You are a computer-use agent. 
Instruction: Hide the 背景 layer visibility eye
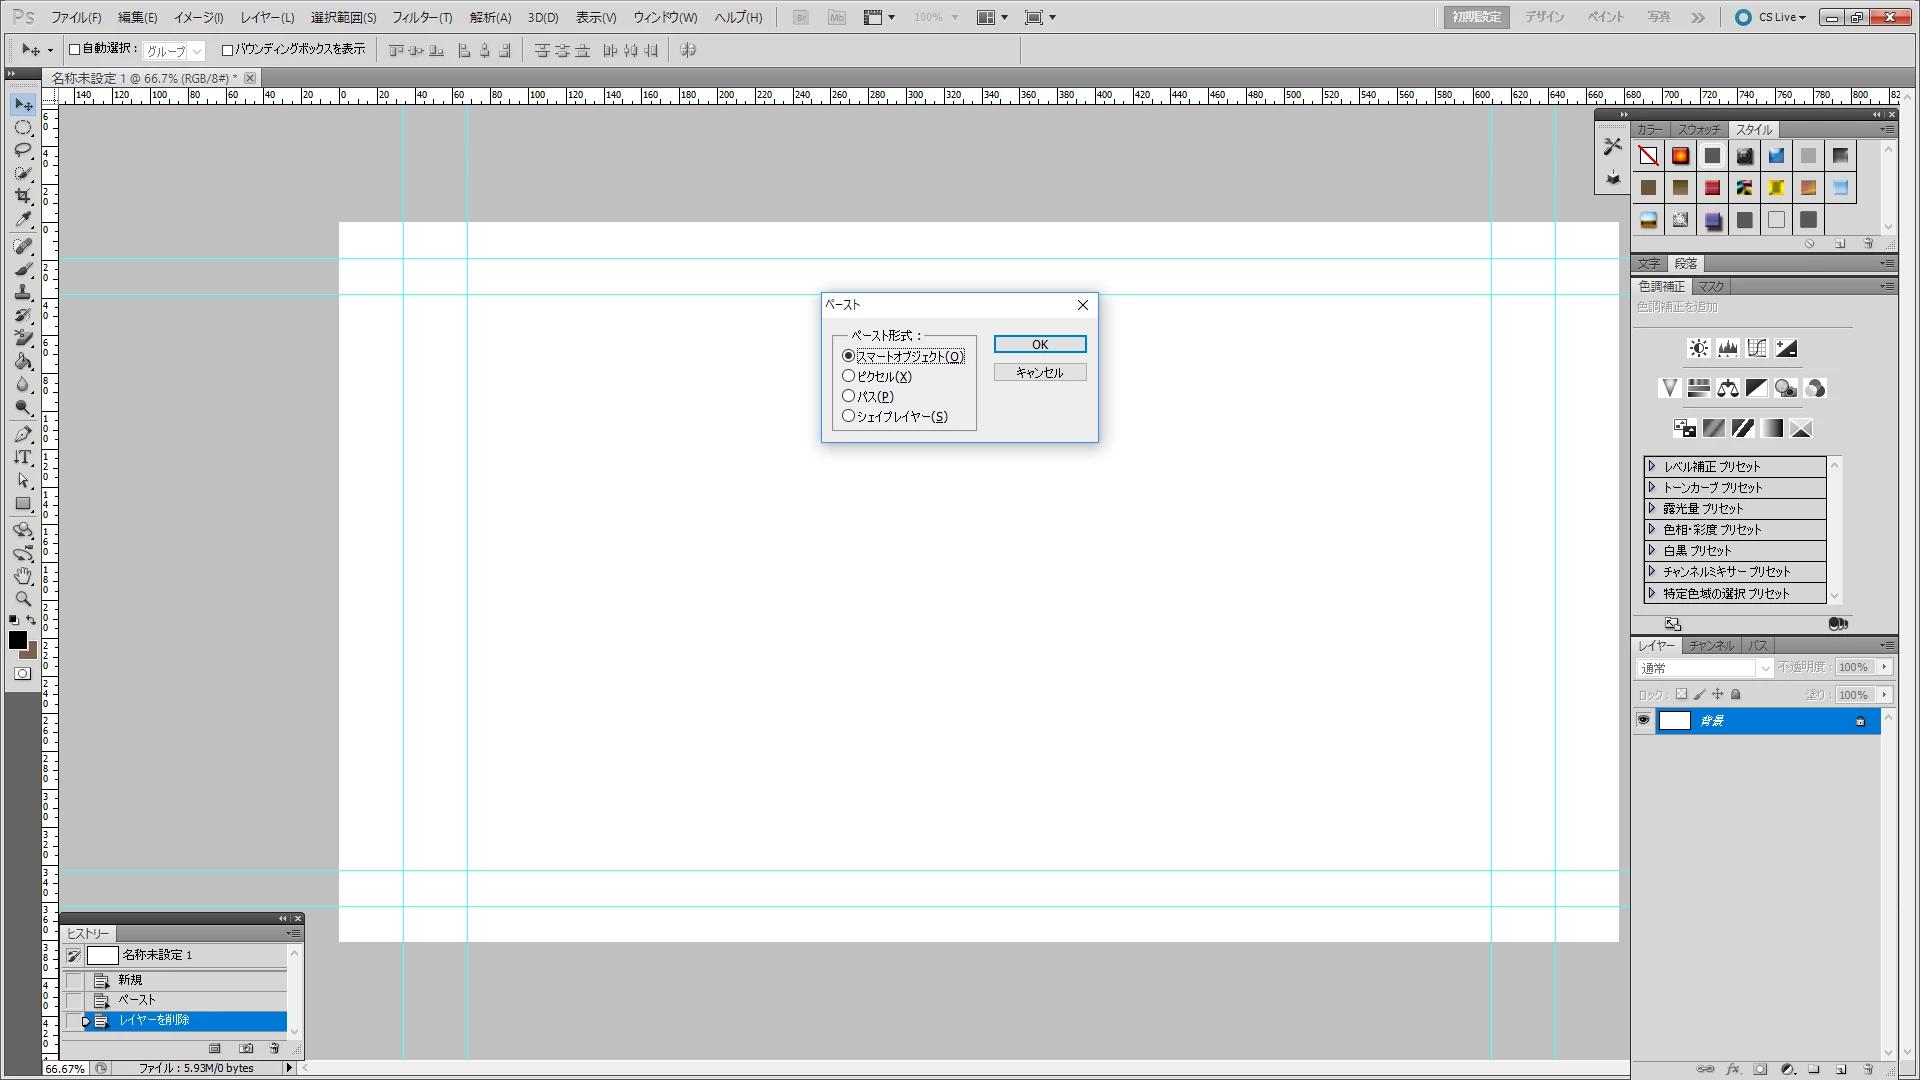(1643, 720)
